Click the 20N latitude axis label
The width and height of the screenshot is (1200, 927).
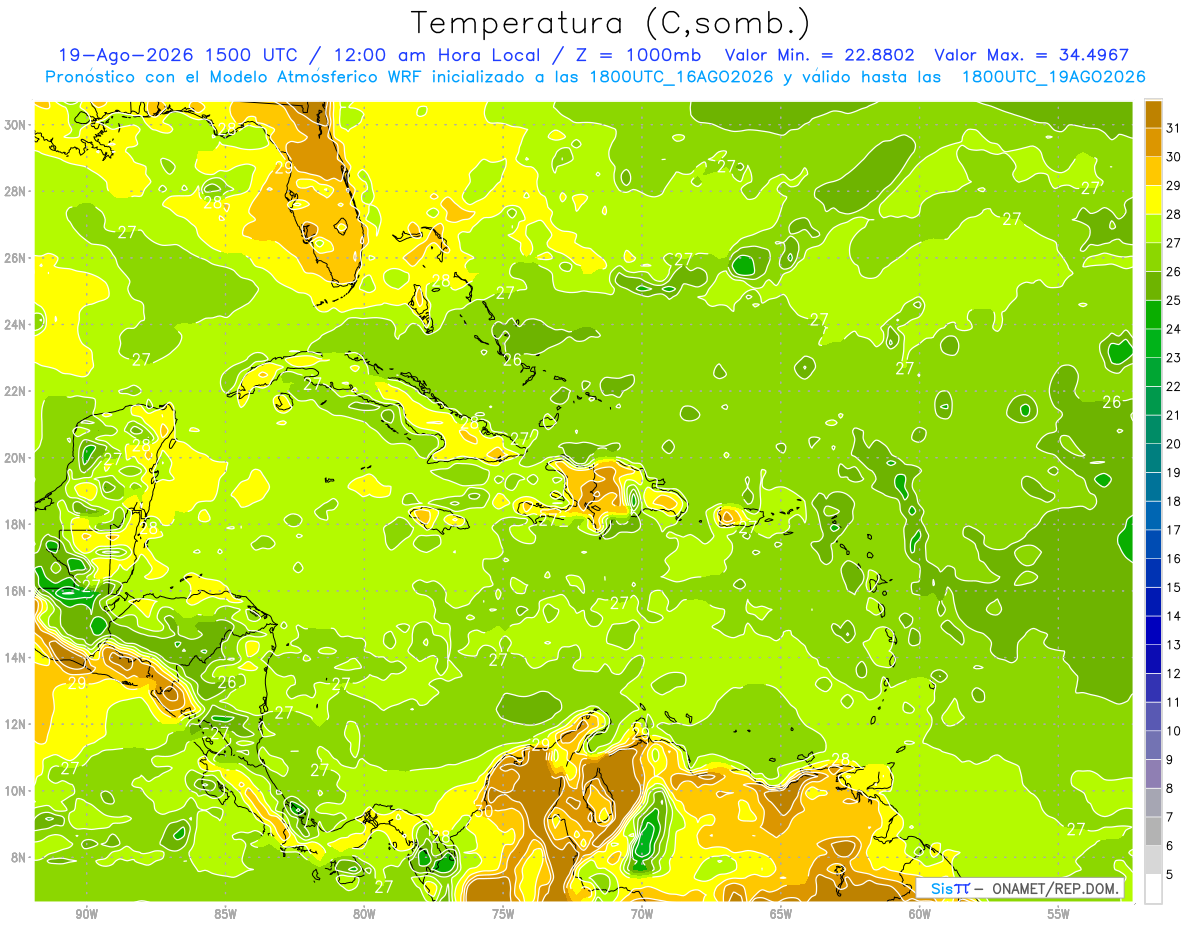pos(16,457)
